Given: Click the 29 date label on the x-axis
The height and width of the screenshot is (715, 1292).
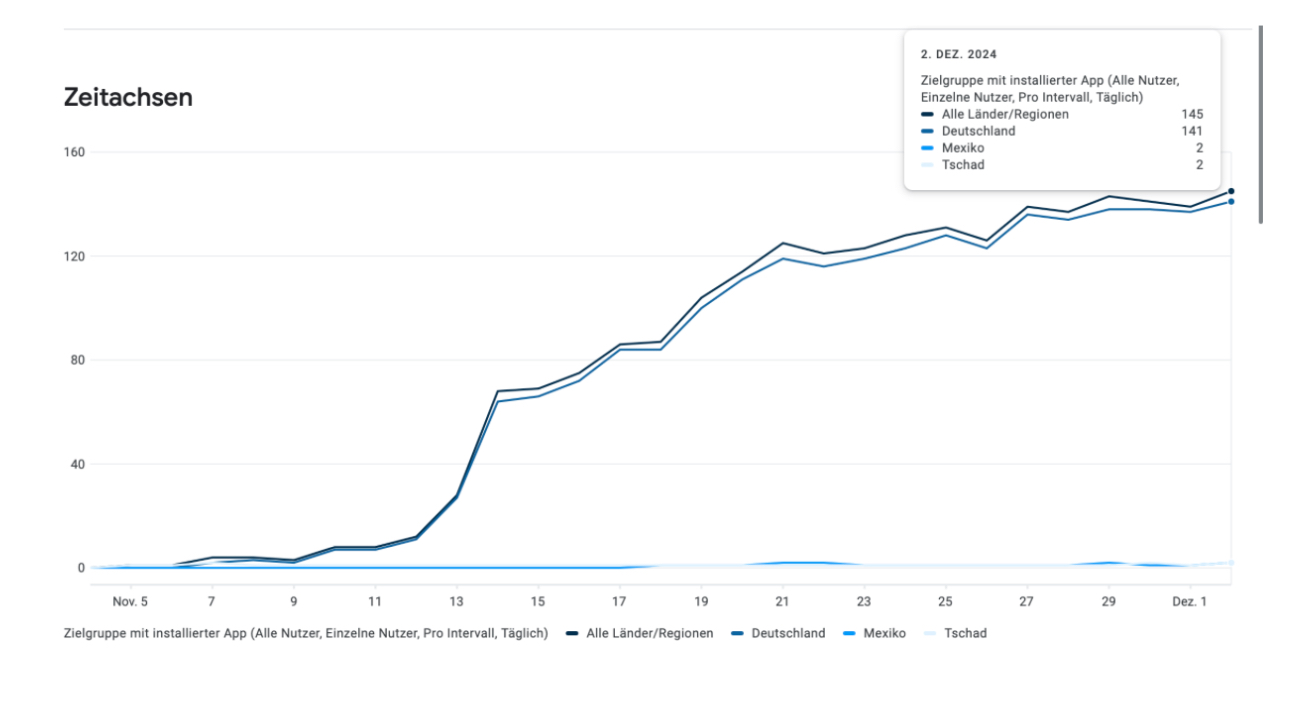Looking at the screenshot, I should (1108, 602).
